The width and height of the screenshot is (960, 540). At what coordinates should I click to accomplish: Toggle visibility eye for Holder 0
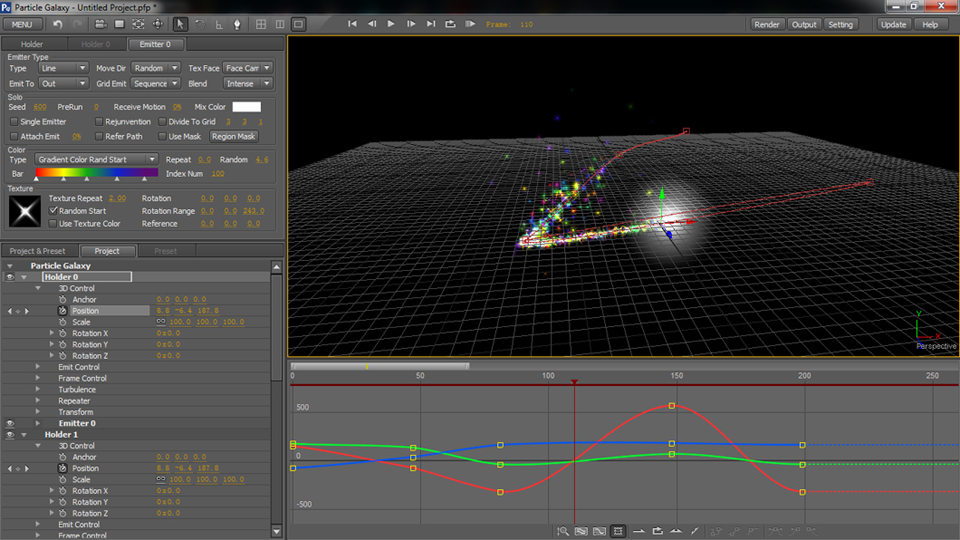(x=10, y=277)
